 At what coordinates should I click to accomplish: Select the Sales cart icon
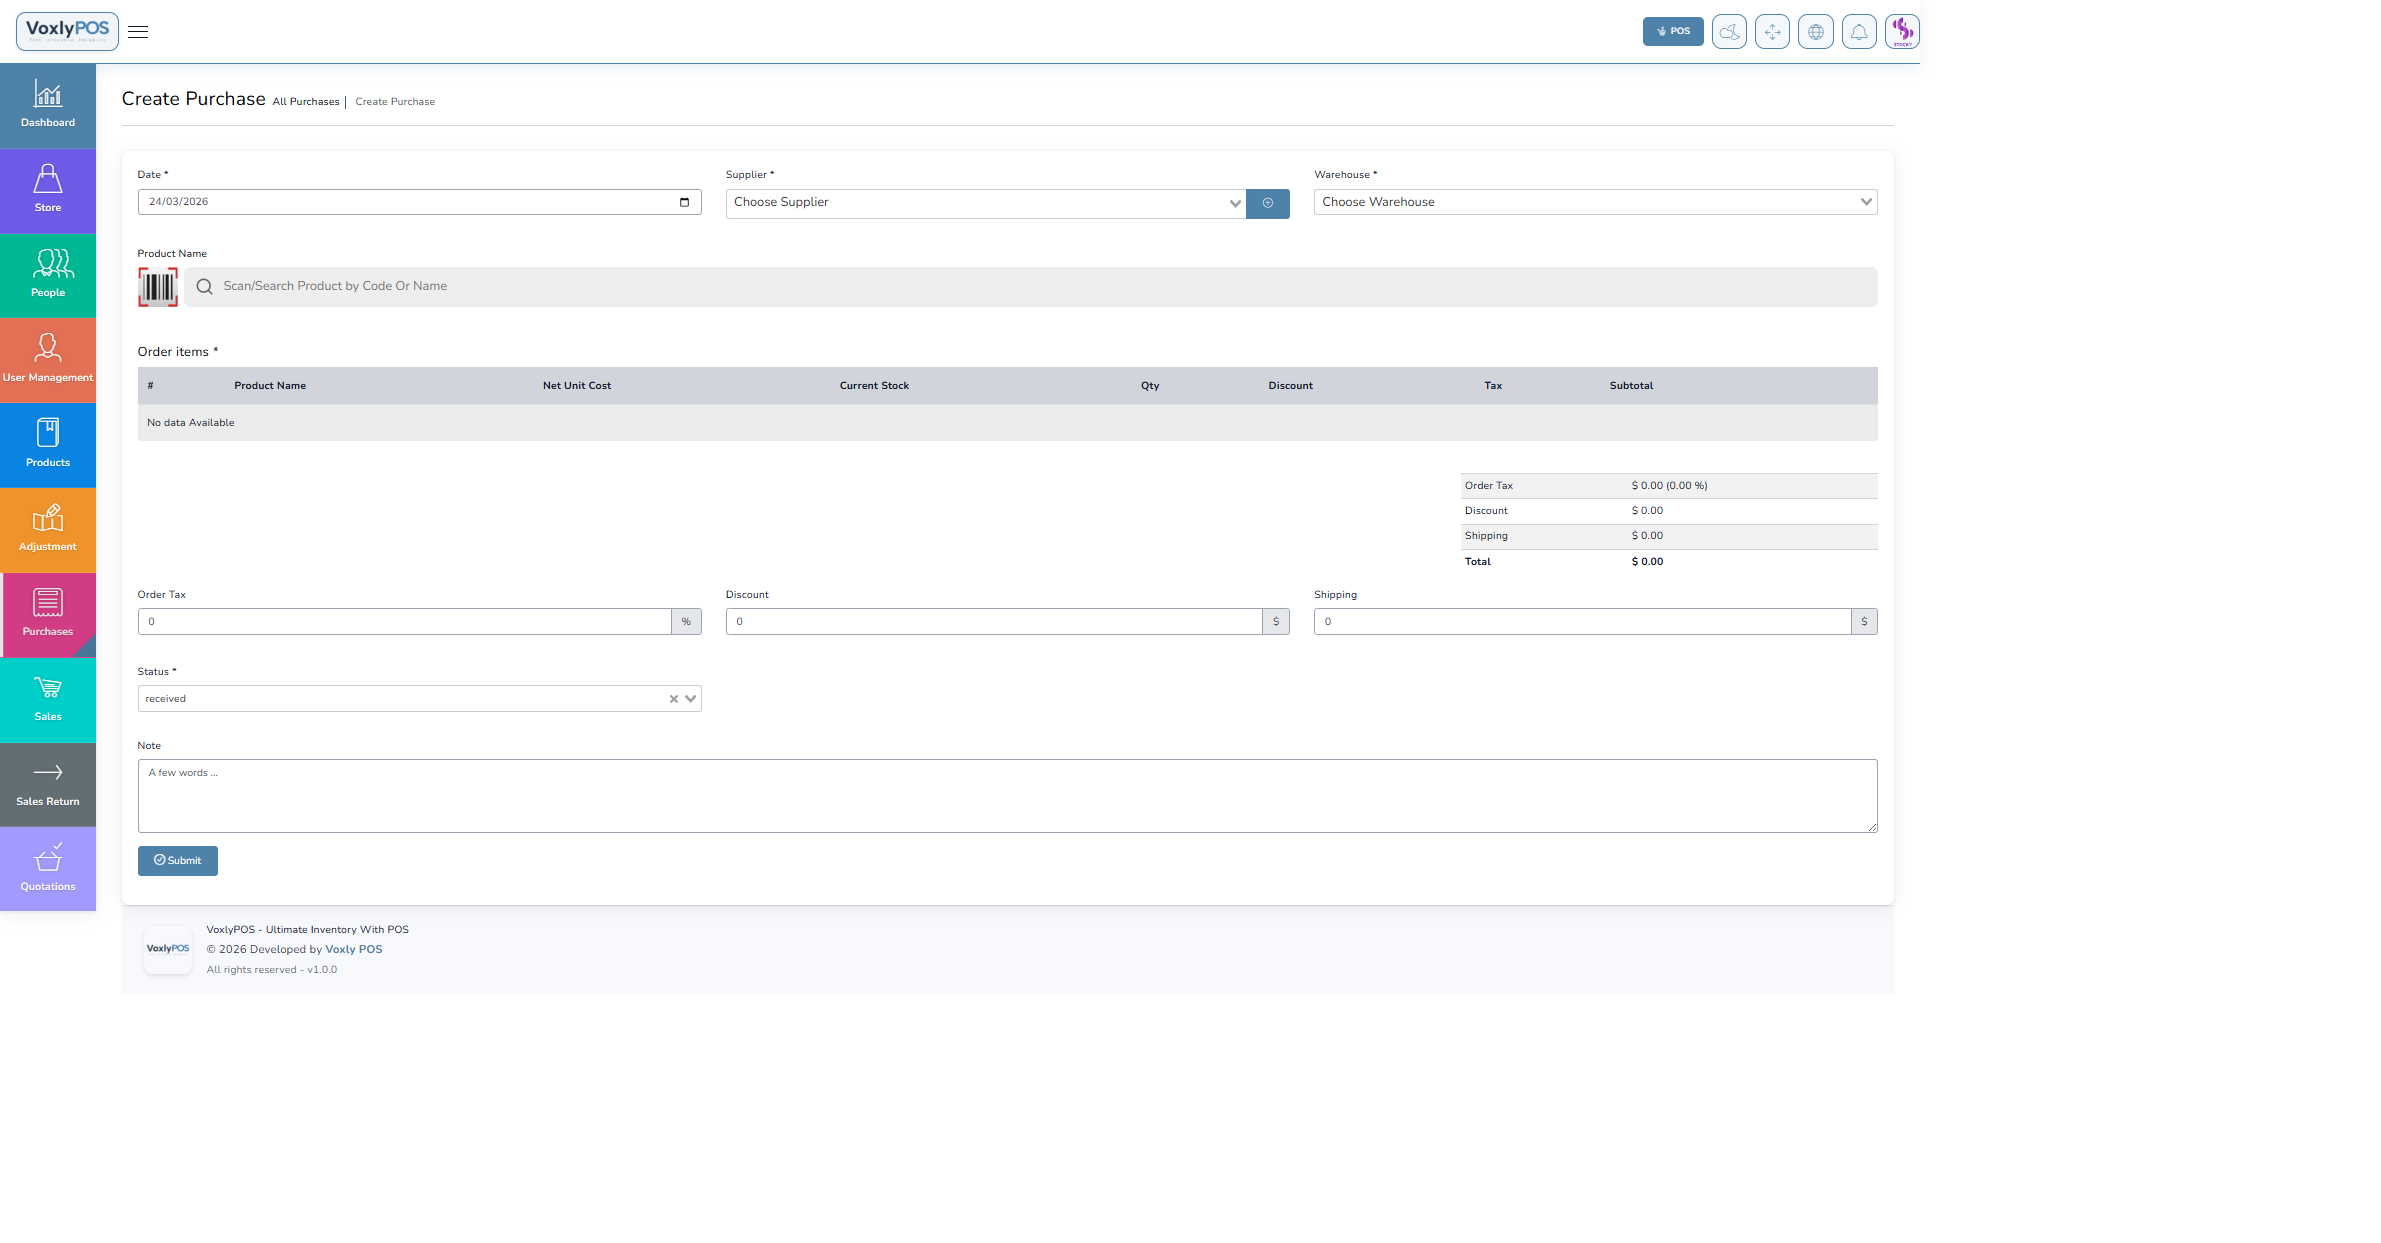pyautogui.click(x=47, y=699)
